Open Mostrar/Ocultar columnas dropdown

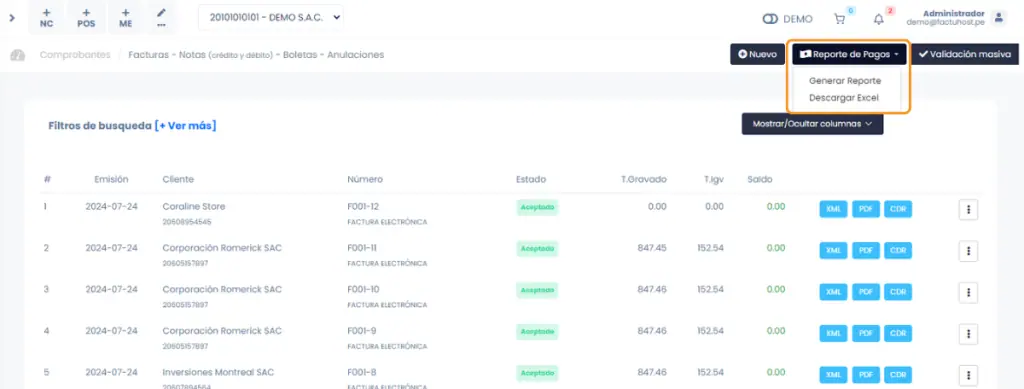pyautogui.click(x=812, y=123)
